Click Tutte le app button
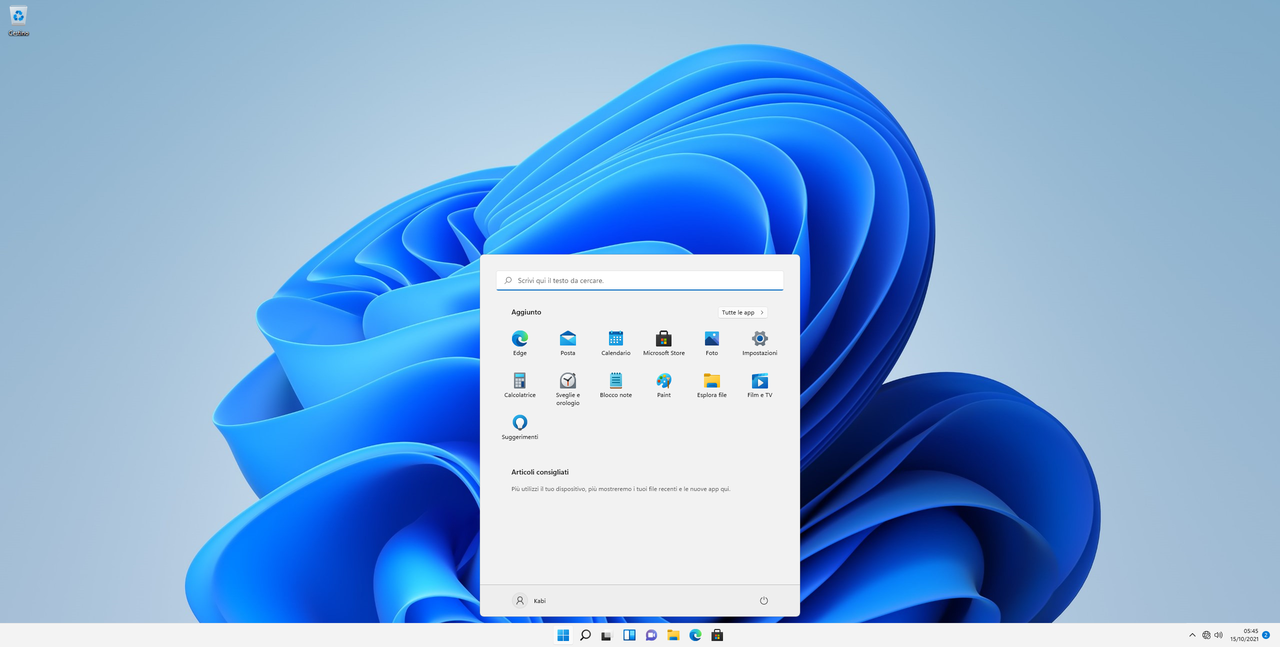Screen dimensions: 1280x647 click(x=743, y=312)
